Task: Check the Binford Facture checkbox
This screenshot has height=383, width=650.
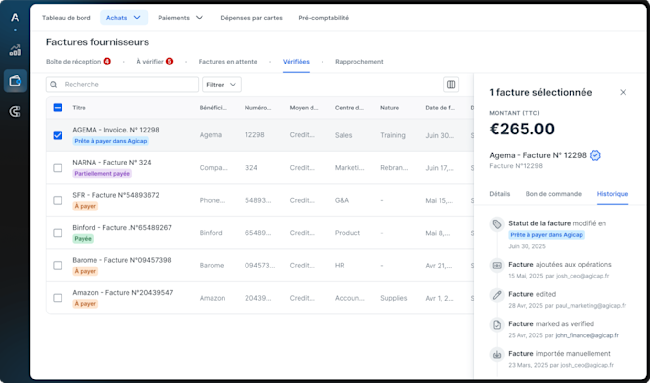Action: [x=58, y=233]
